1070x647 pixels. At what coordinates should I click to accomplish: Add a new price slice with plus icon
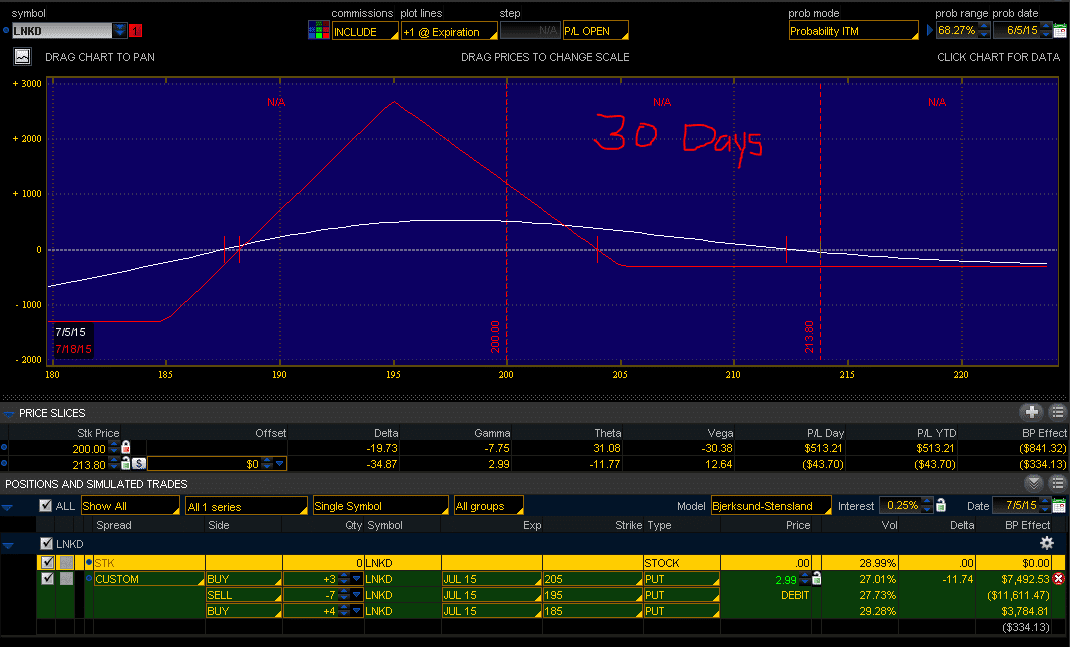click(1032, 412)
